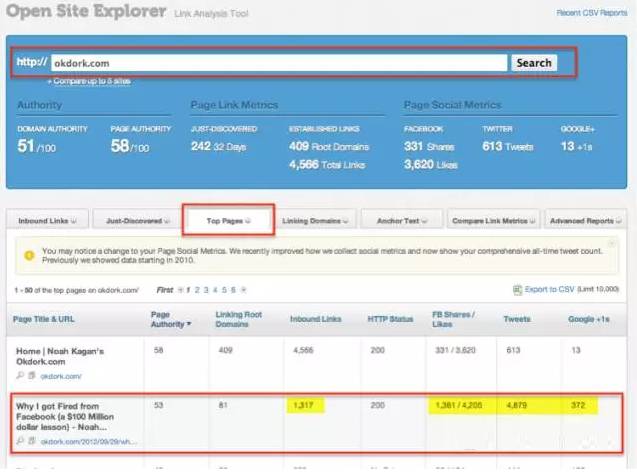
Task: Go to the First page link
Action: click(165, 290)
